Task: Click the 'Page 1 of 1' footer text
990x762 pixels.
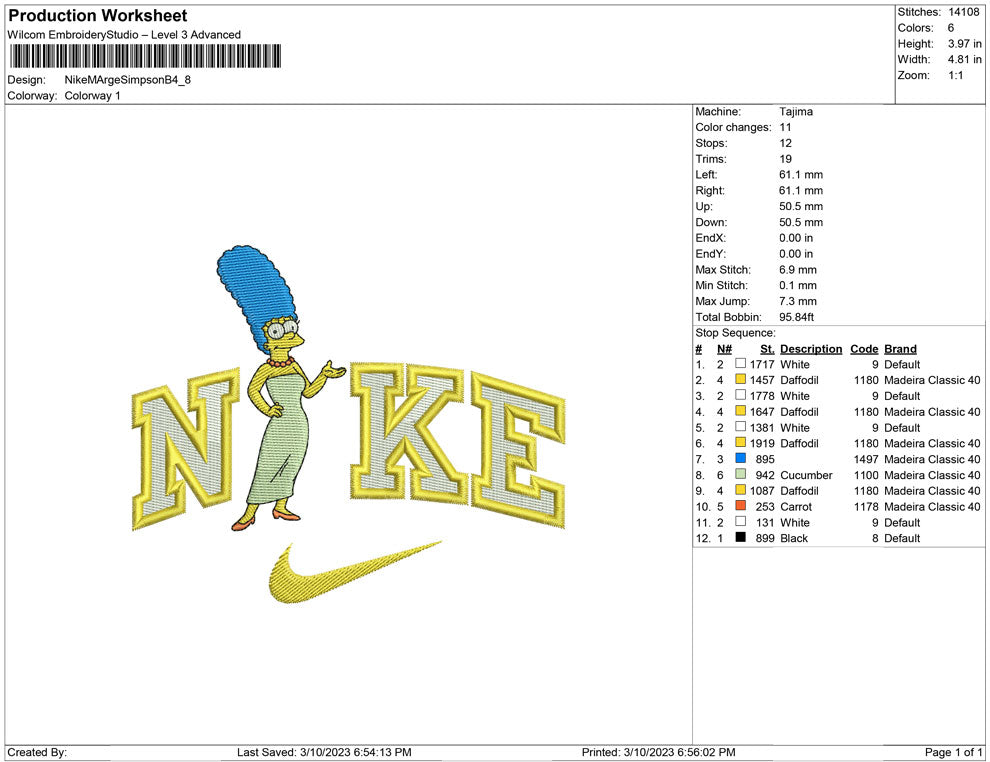Action: pos(953,752)
